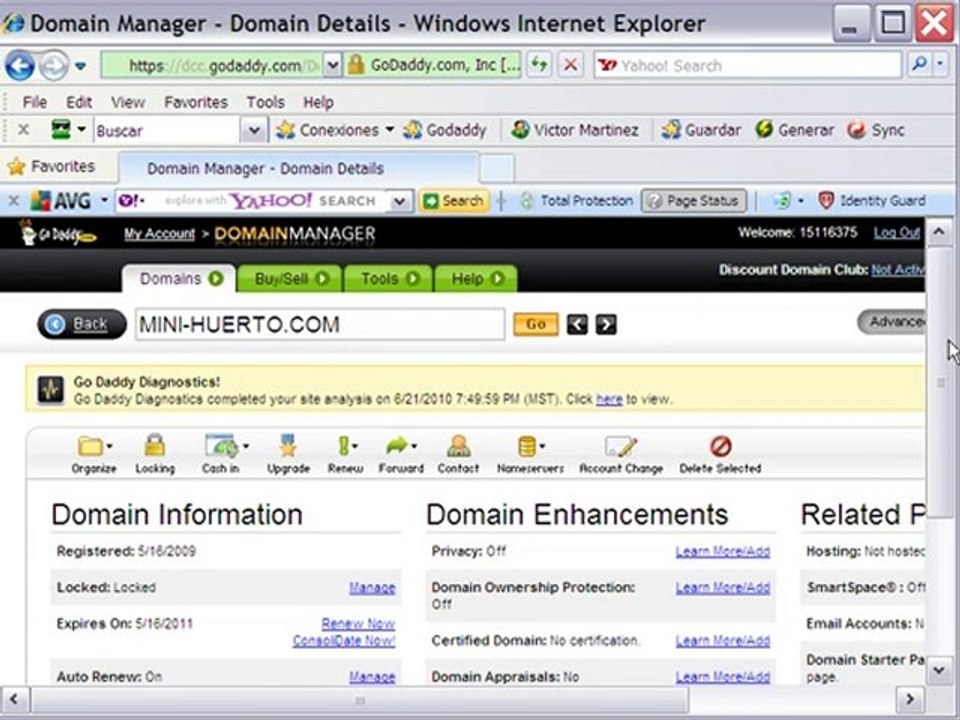Go to next domain arrow icon
The image size is (960, 720).
(x=606, y=324)
